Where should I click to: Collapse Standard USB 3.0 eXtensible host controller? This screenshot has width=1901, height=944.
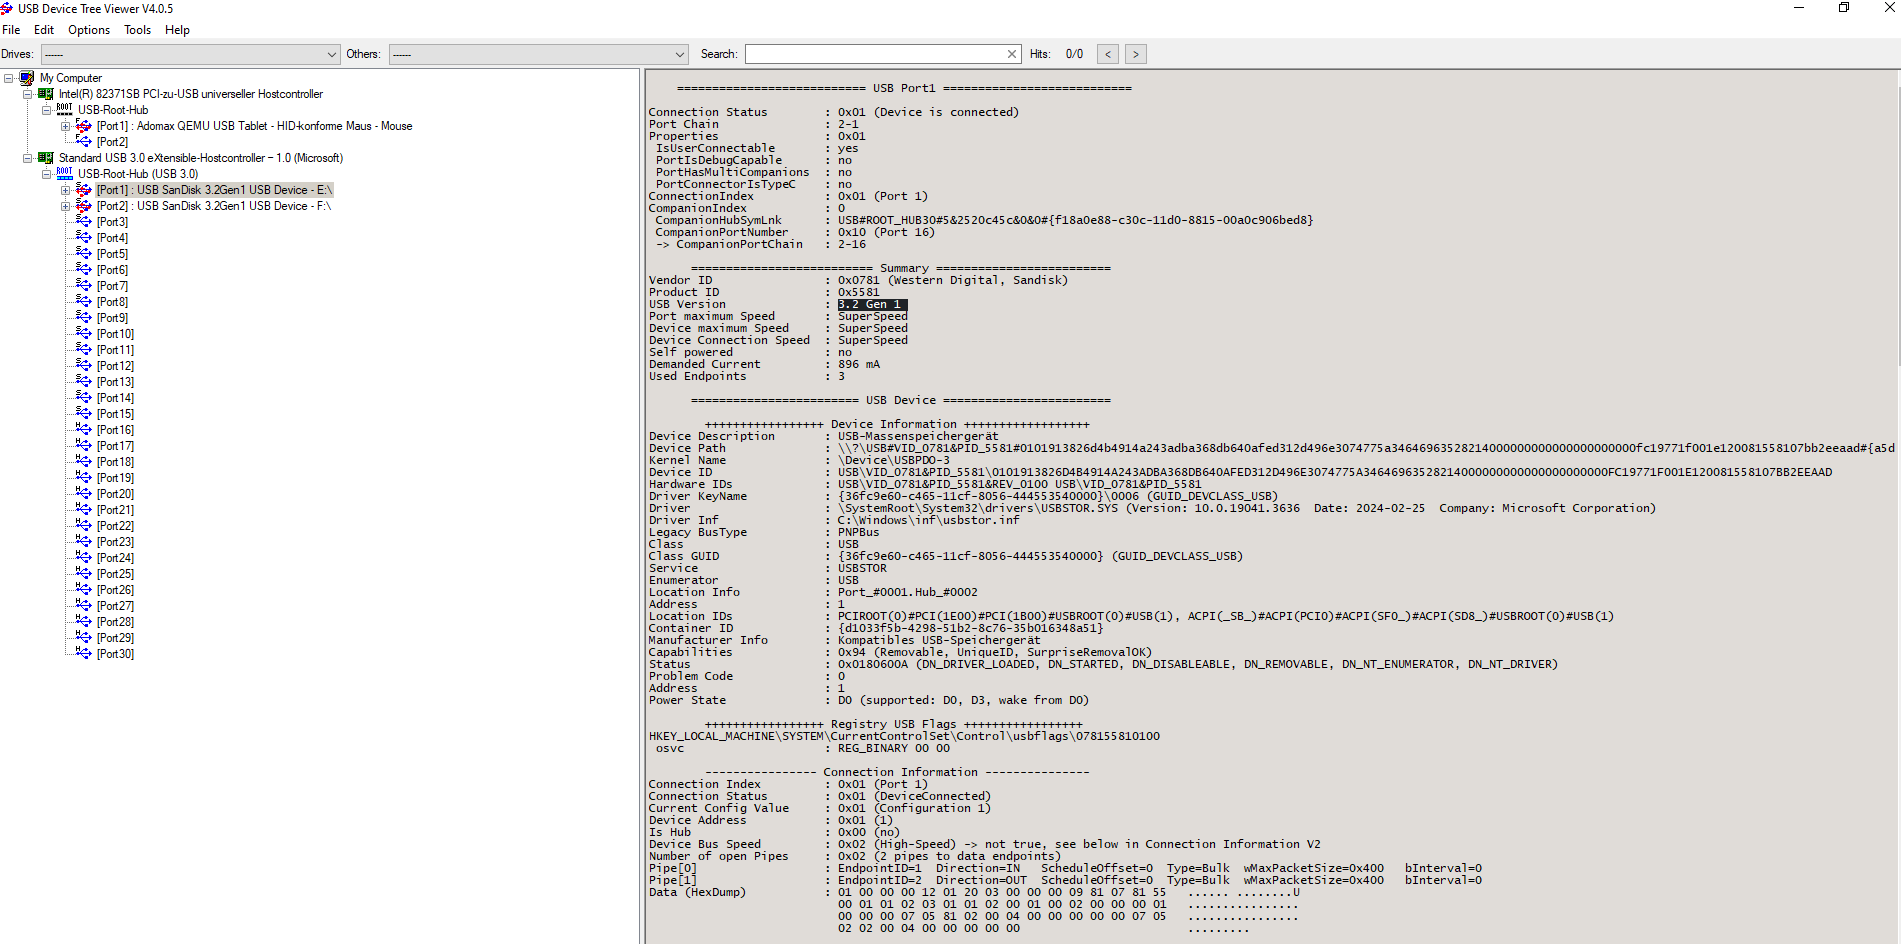click(x=28, y=158)
